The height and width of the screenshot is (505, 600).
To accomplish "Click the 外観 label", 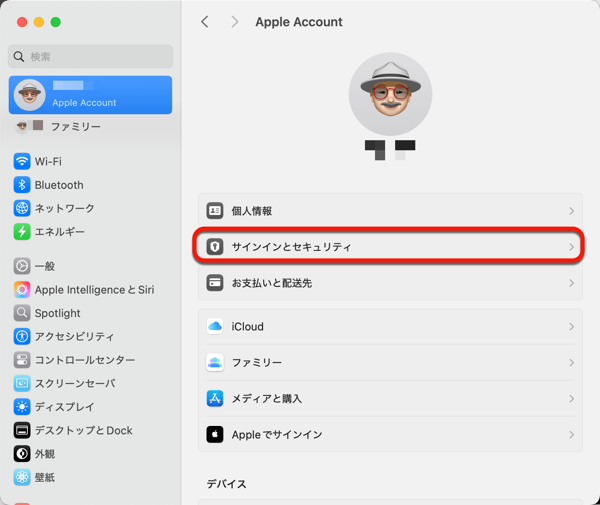I will click(45, 454).
